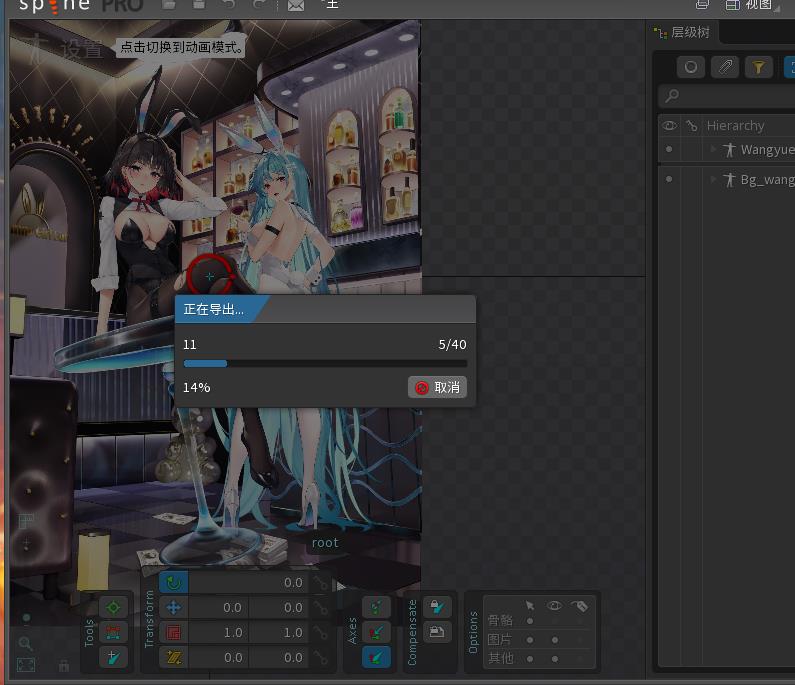Toggle Images compensation in Compensate

[x=437, y=632]
